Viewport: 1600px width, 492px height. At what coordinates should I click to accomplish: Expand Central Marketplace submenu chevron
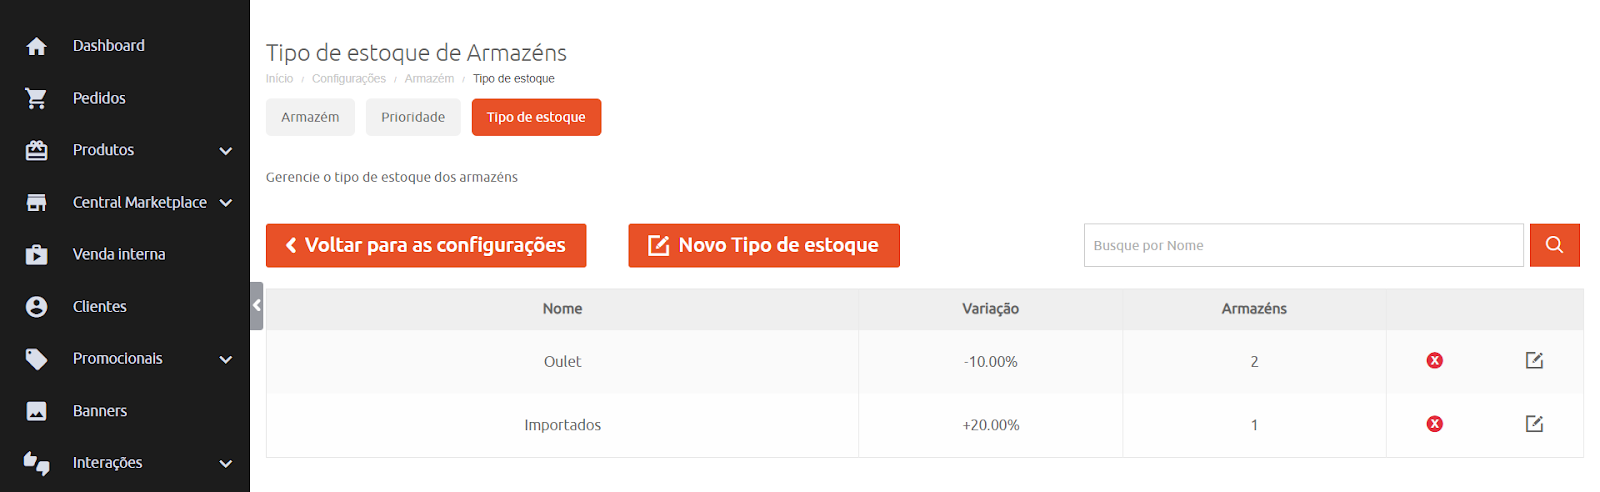[226, 203]
